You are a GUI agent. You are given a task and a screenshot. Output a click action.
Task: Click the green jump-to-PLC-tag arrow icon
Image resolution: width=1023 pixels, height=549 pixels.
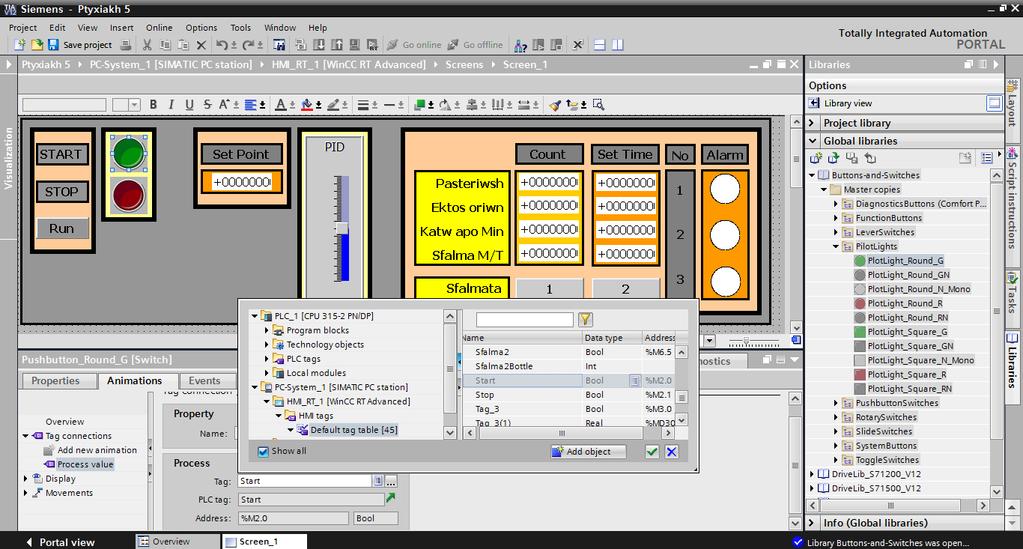[390, 499]
